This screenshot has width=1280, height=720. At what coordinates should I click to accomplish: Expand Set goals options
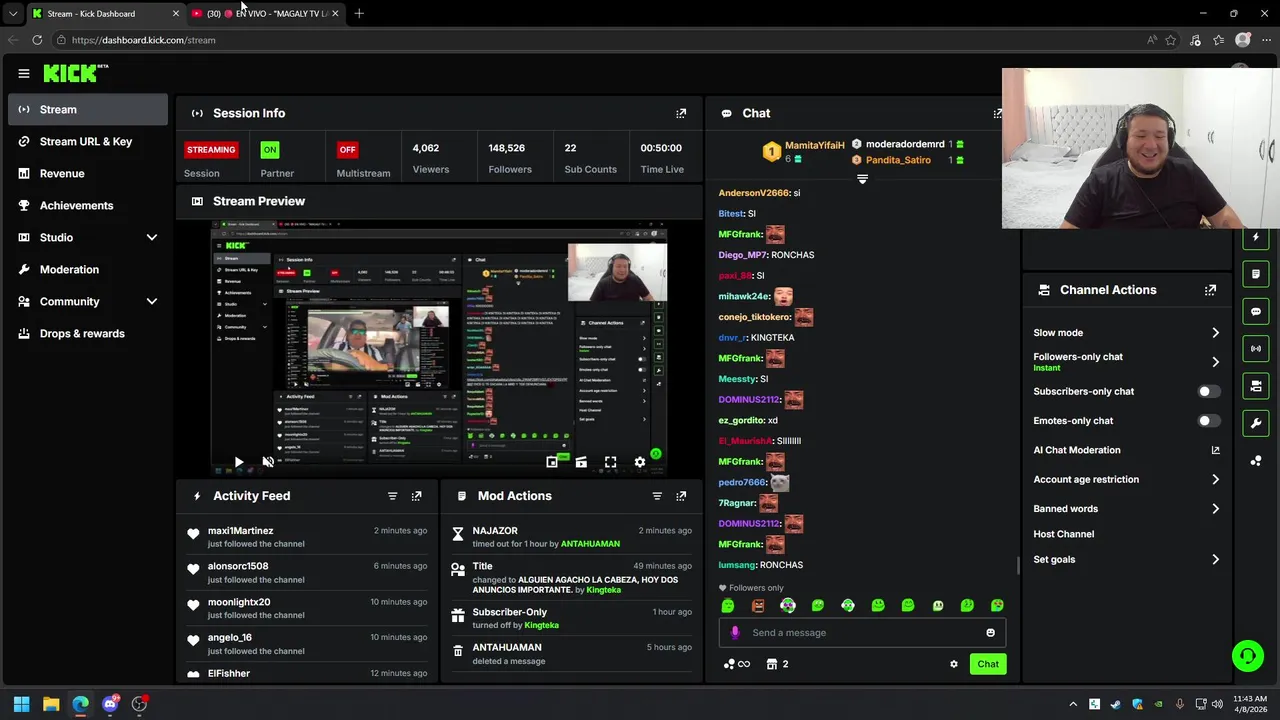(1215, 560)
